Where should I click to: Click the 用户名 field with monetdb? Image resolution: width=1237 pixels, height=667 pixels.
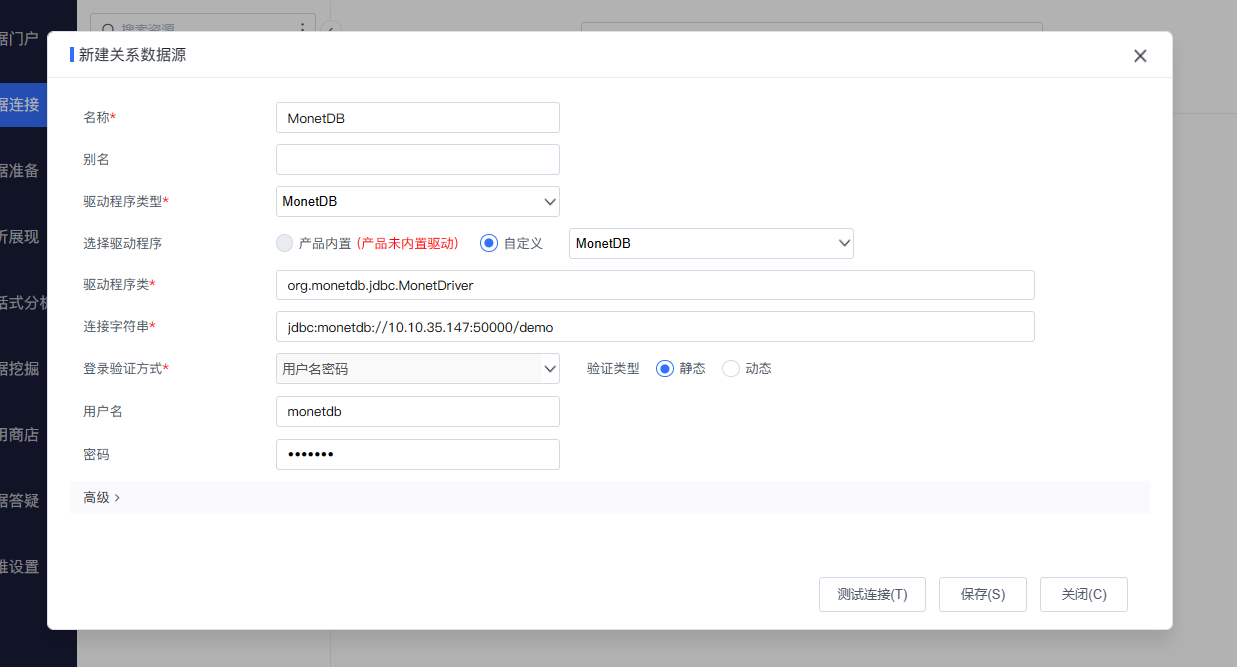click(418, 412)
